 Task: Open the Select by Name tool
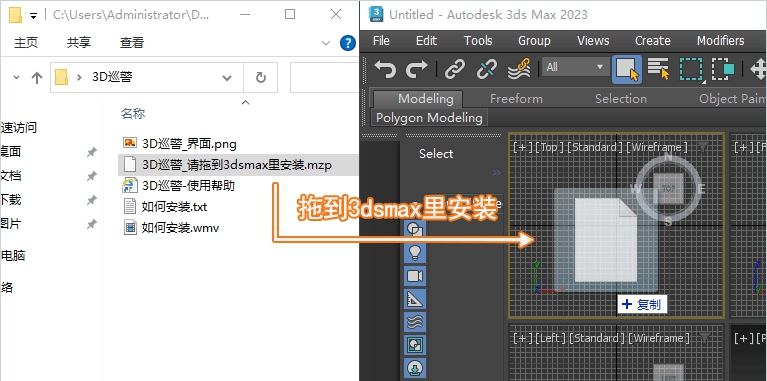pyautogui.click(x=658, y=68)
